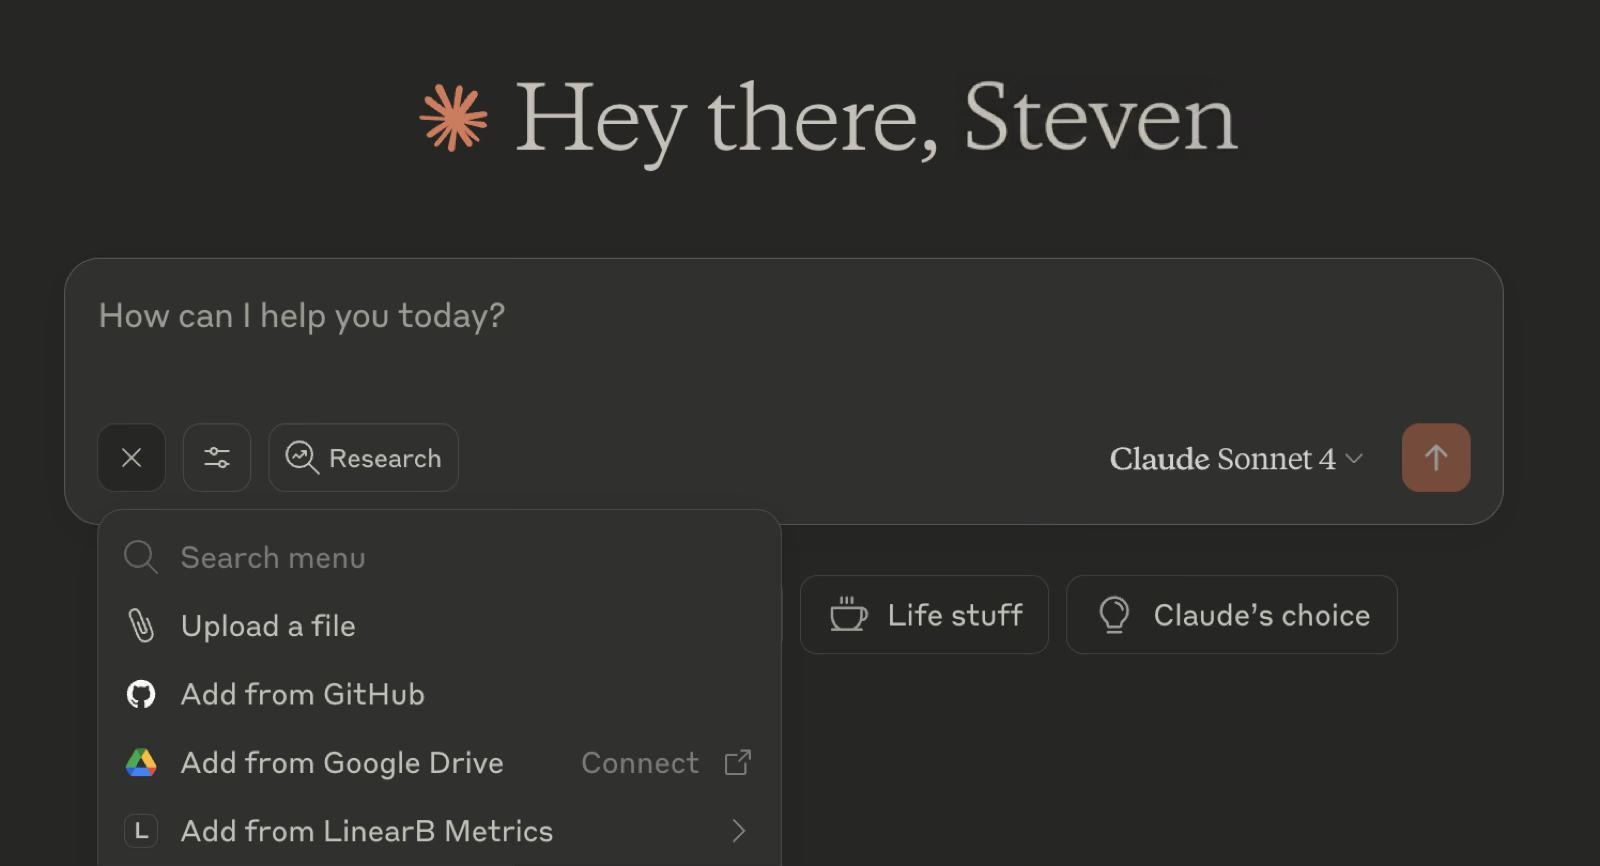Close the attachment menu with X button
1600x866 pixels.
click(x=131, y=458)
